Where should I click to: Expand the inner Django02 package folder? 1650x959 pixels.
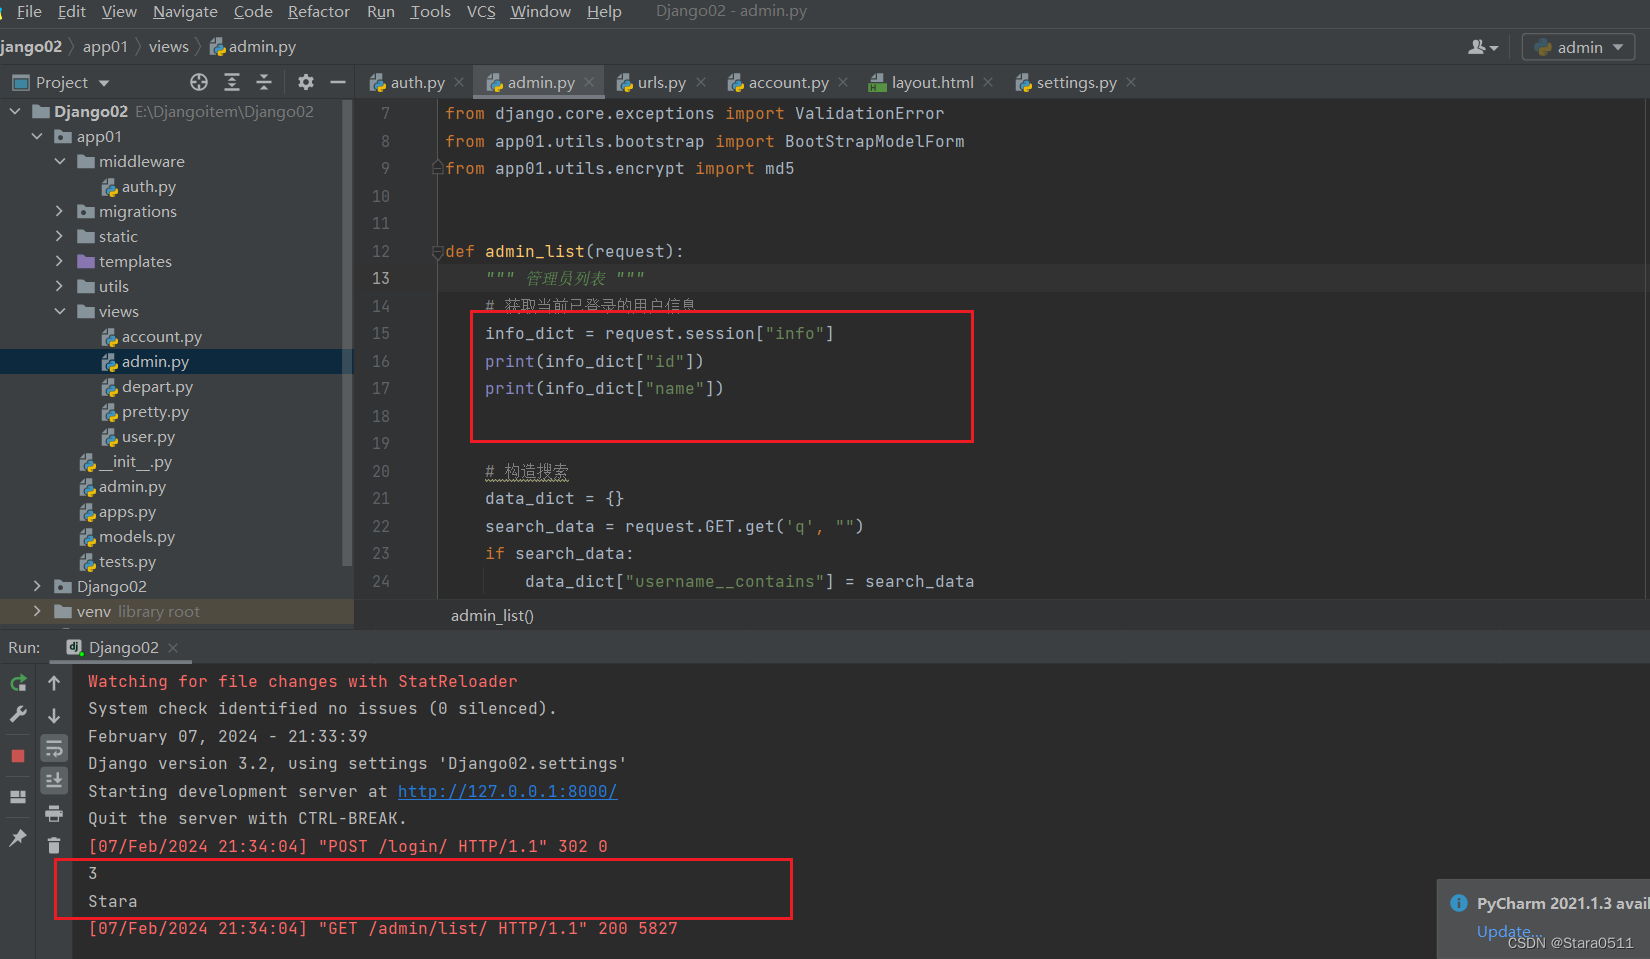coord(37,586)
